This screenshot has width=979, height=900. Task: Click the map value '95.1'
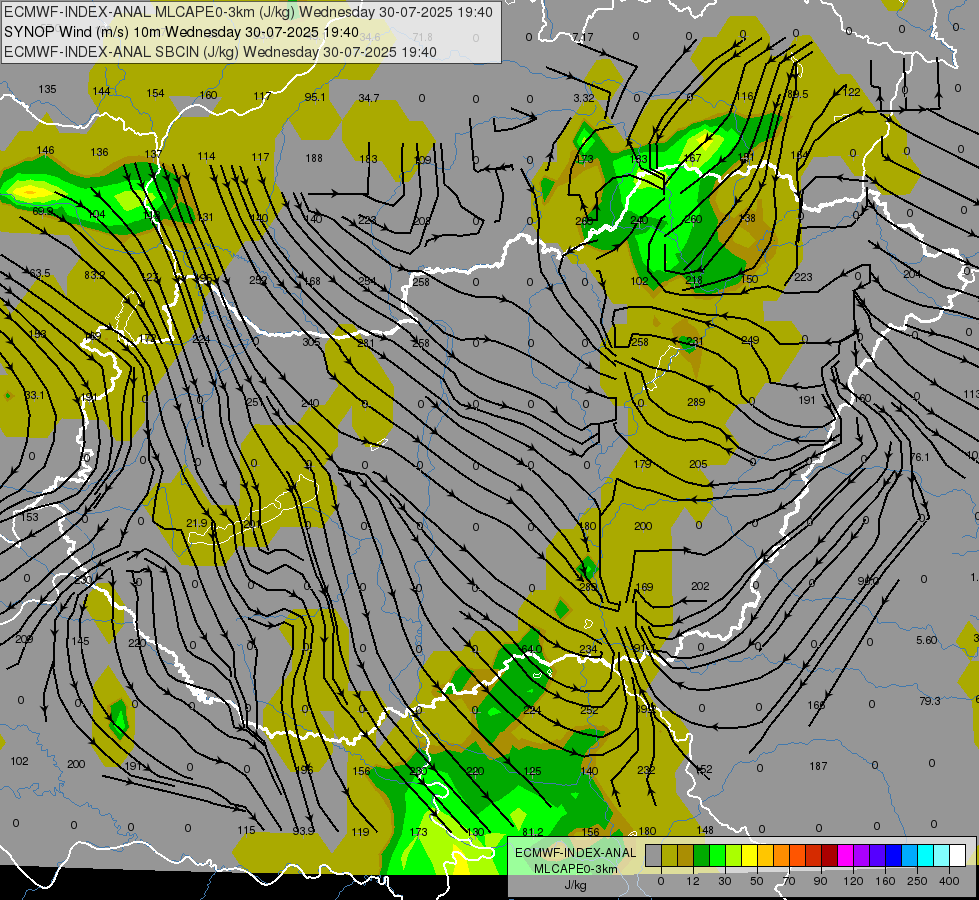(315, 97)
